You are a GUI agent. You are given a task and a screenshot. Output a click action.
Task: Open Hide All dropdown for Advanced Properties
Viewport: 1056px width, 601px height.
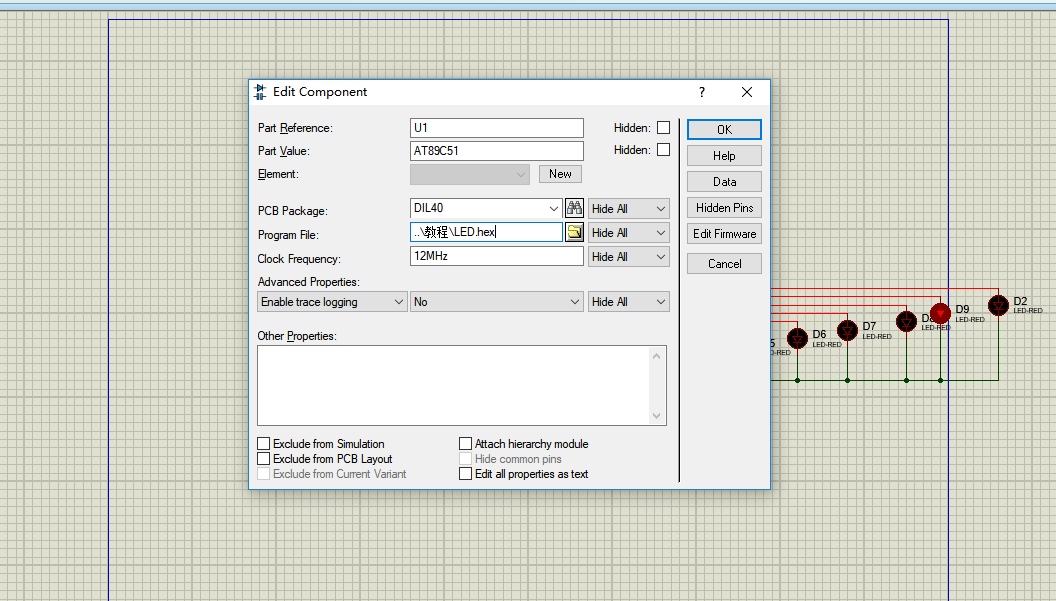click(628, 302)
